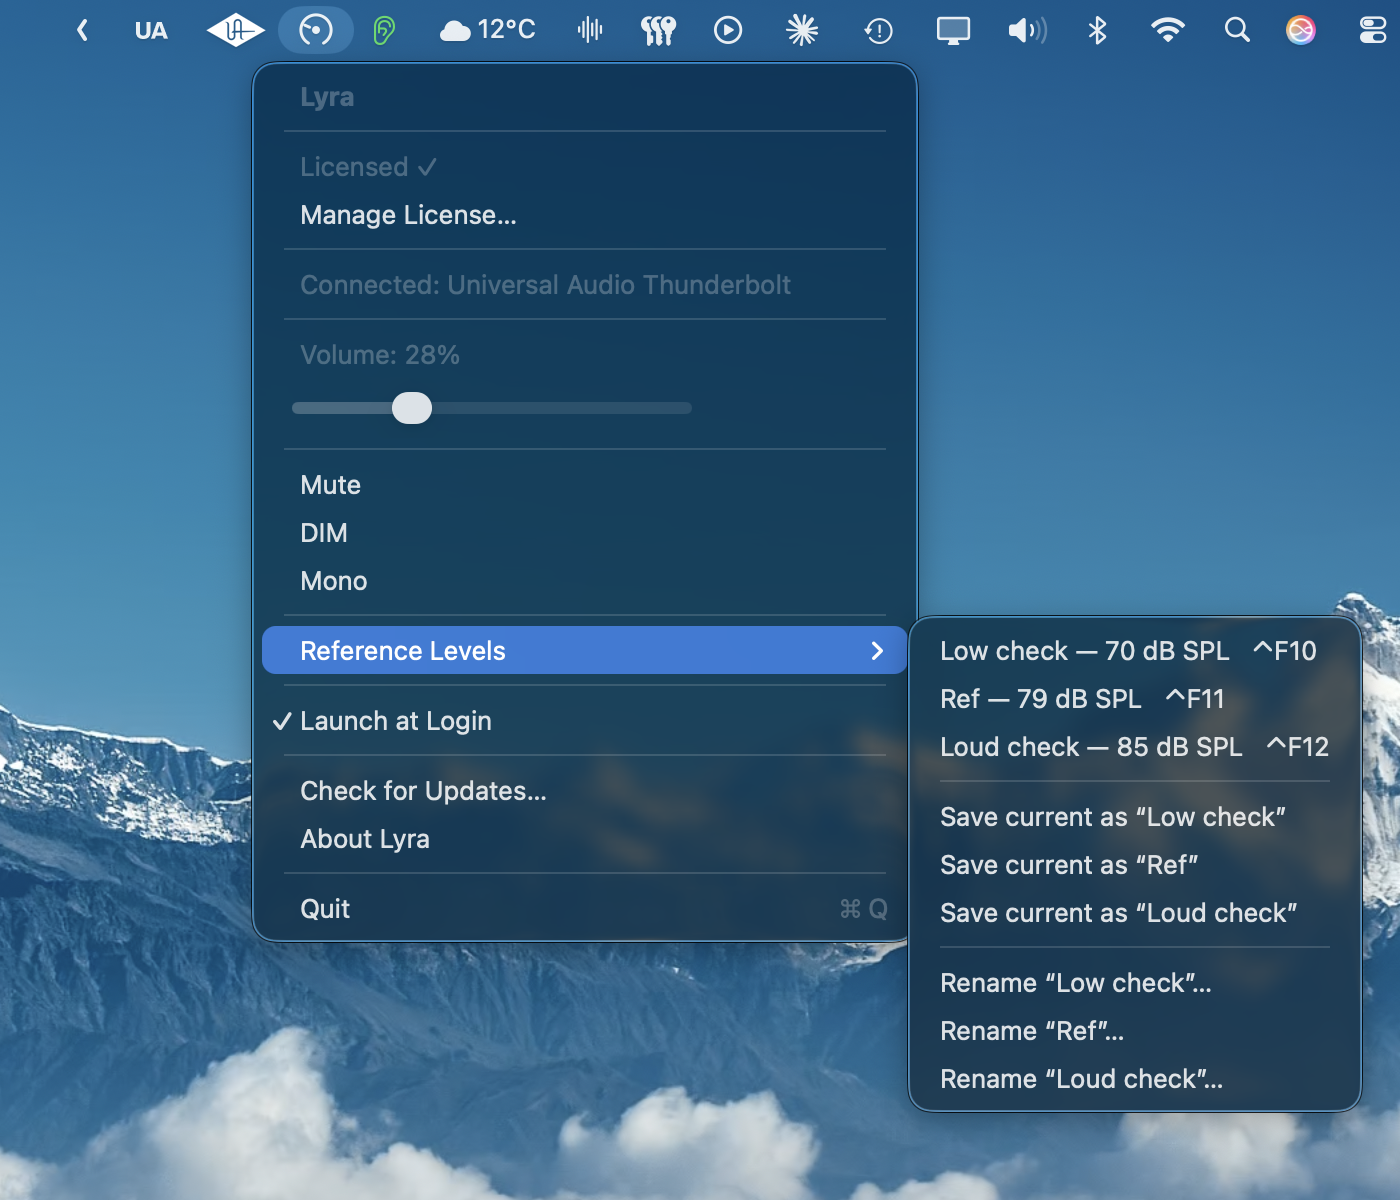The height and width of the screenshot is (1200, 1400).
Task: Click the starburst menu bar icon
Action: [802, 31]
